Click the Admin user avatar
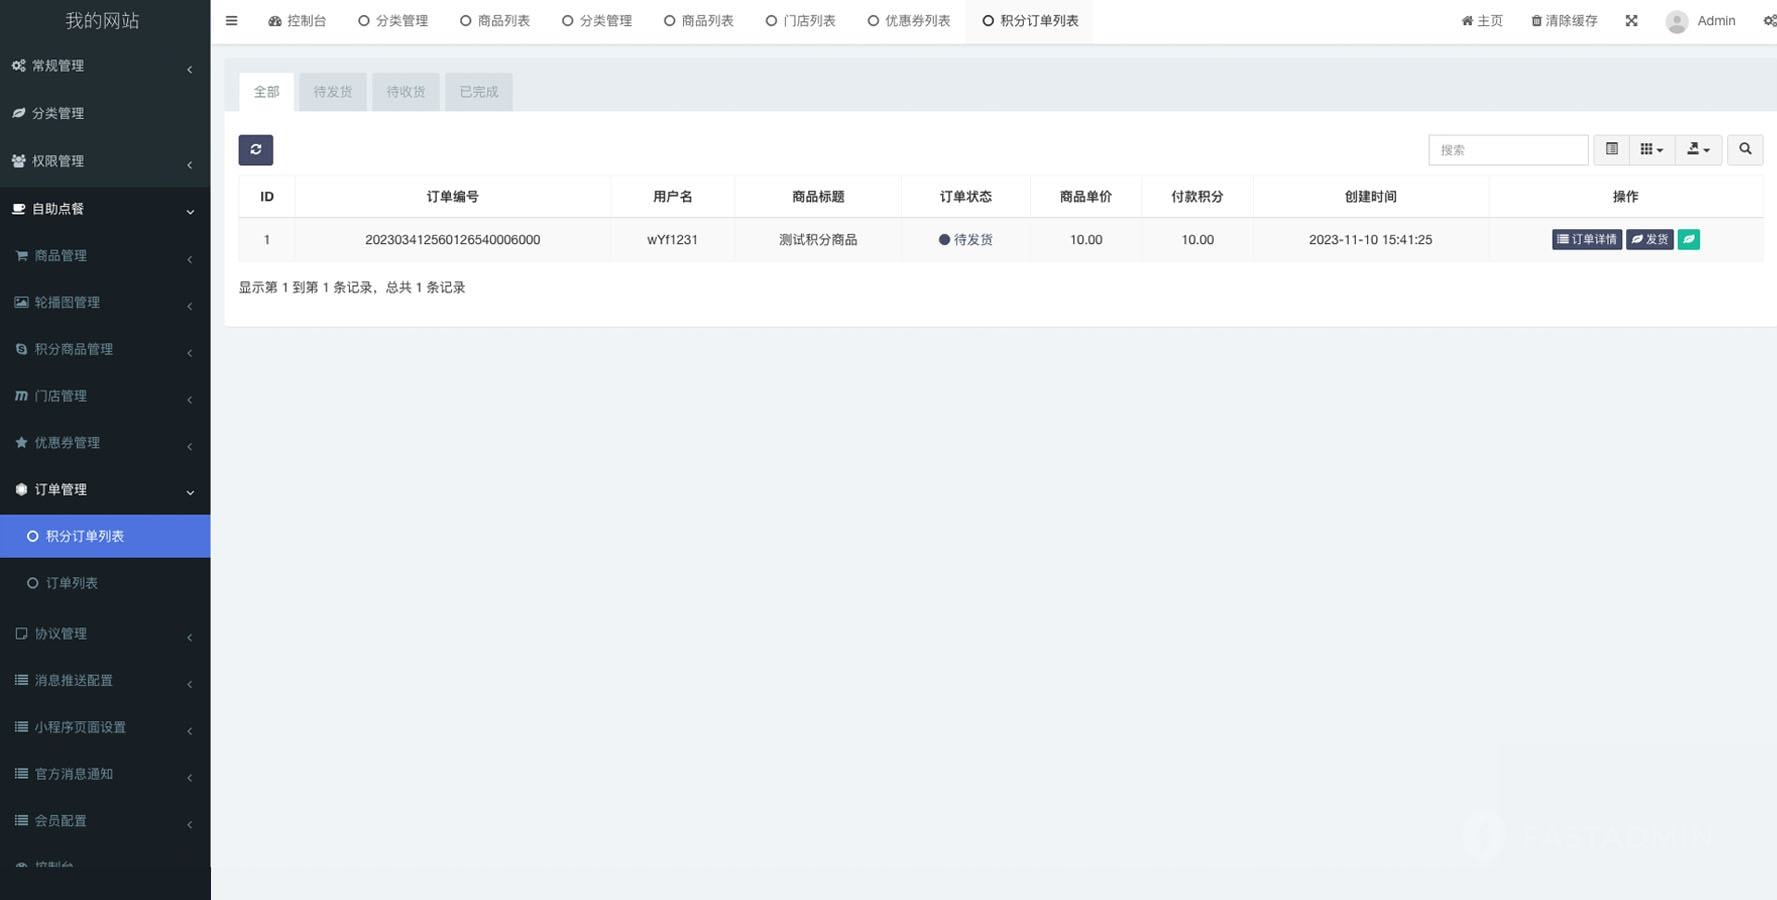This screenshot has height=900, width=1777. 1677,21
